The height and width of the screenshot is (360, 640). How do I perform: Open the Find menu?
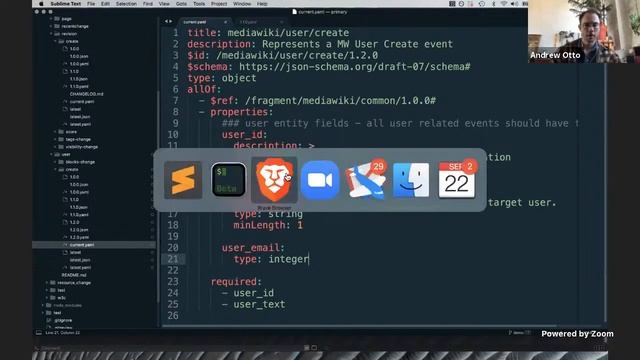tap(148, 4)
